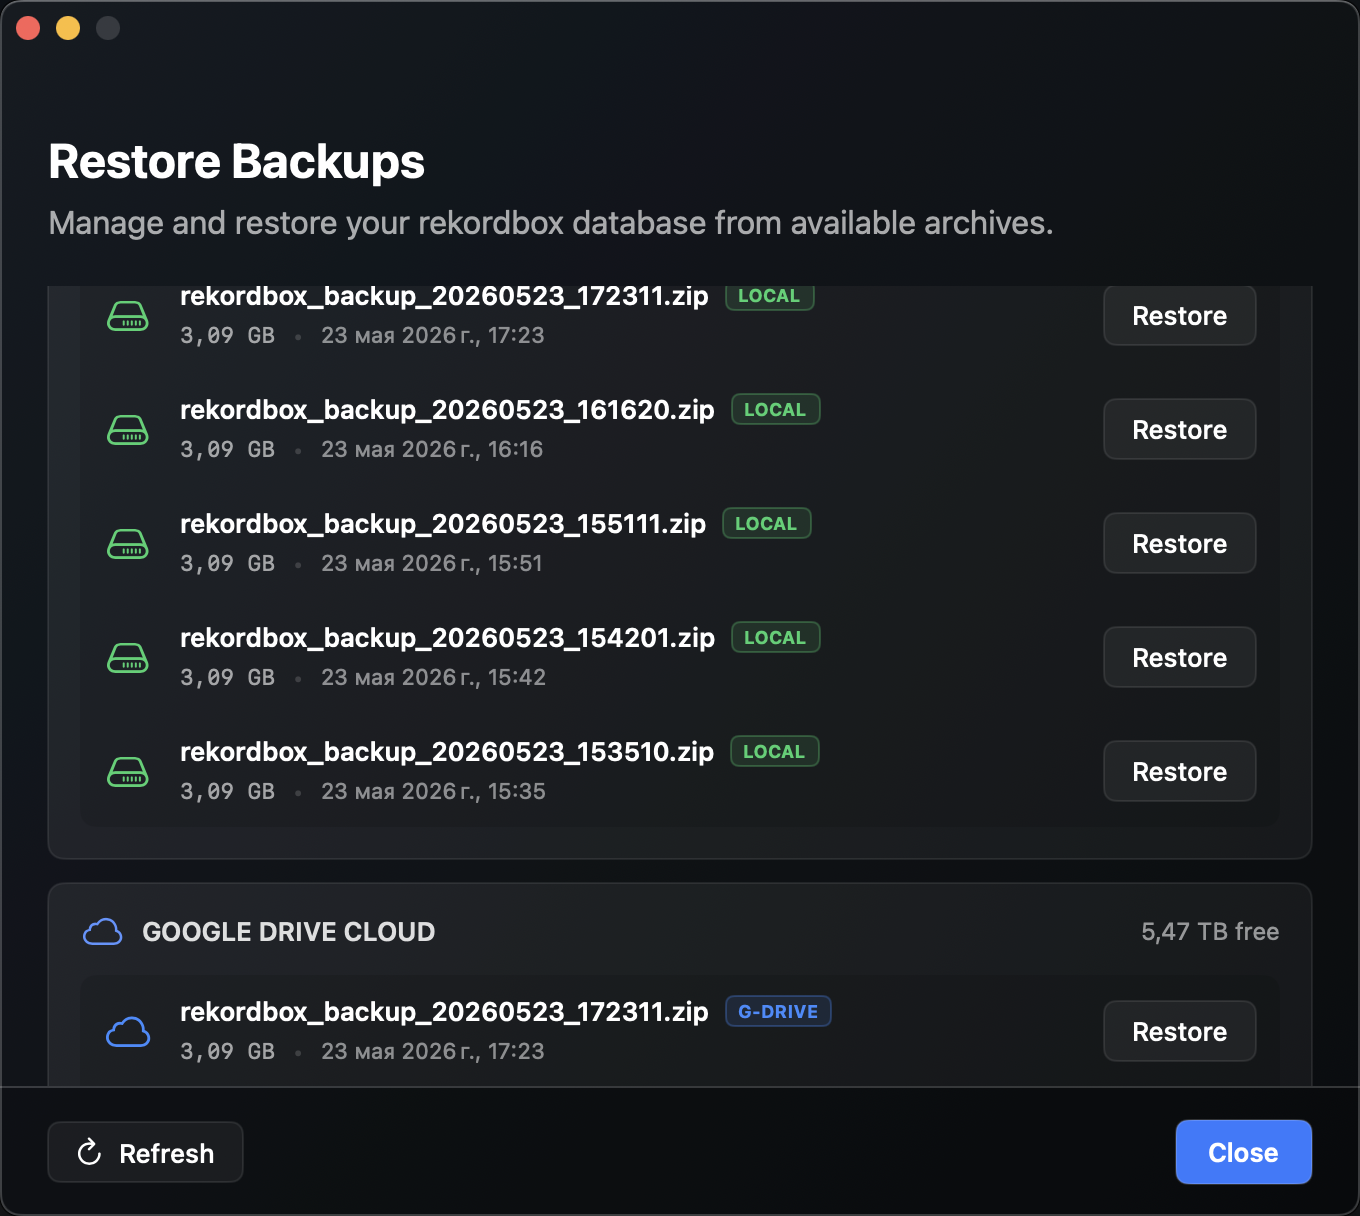Click the LOCAL badge on the 154201 backup
This screenshot has height=1216, width=1360.
coord(776,638)
